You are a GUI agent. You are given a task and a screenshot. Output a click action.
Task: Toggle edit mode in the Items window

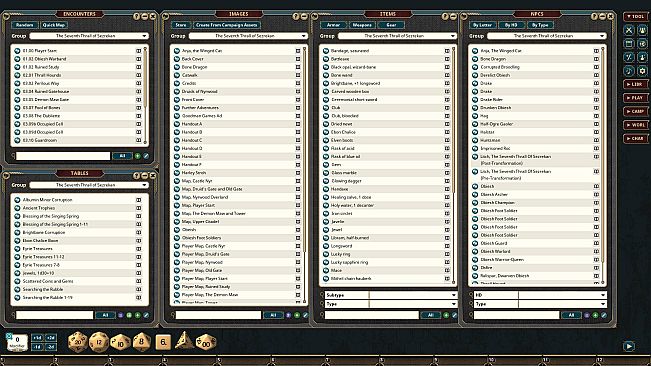(x=455, y=315)
